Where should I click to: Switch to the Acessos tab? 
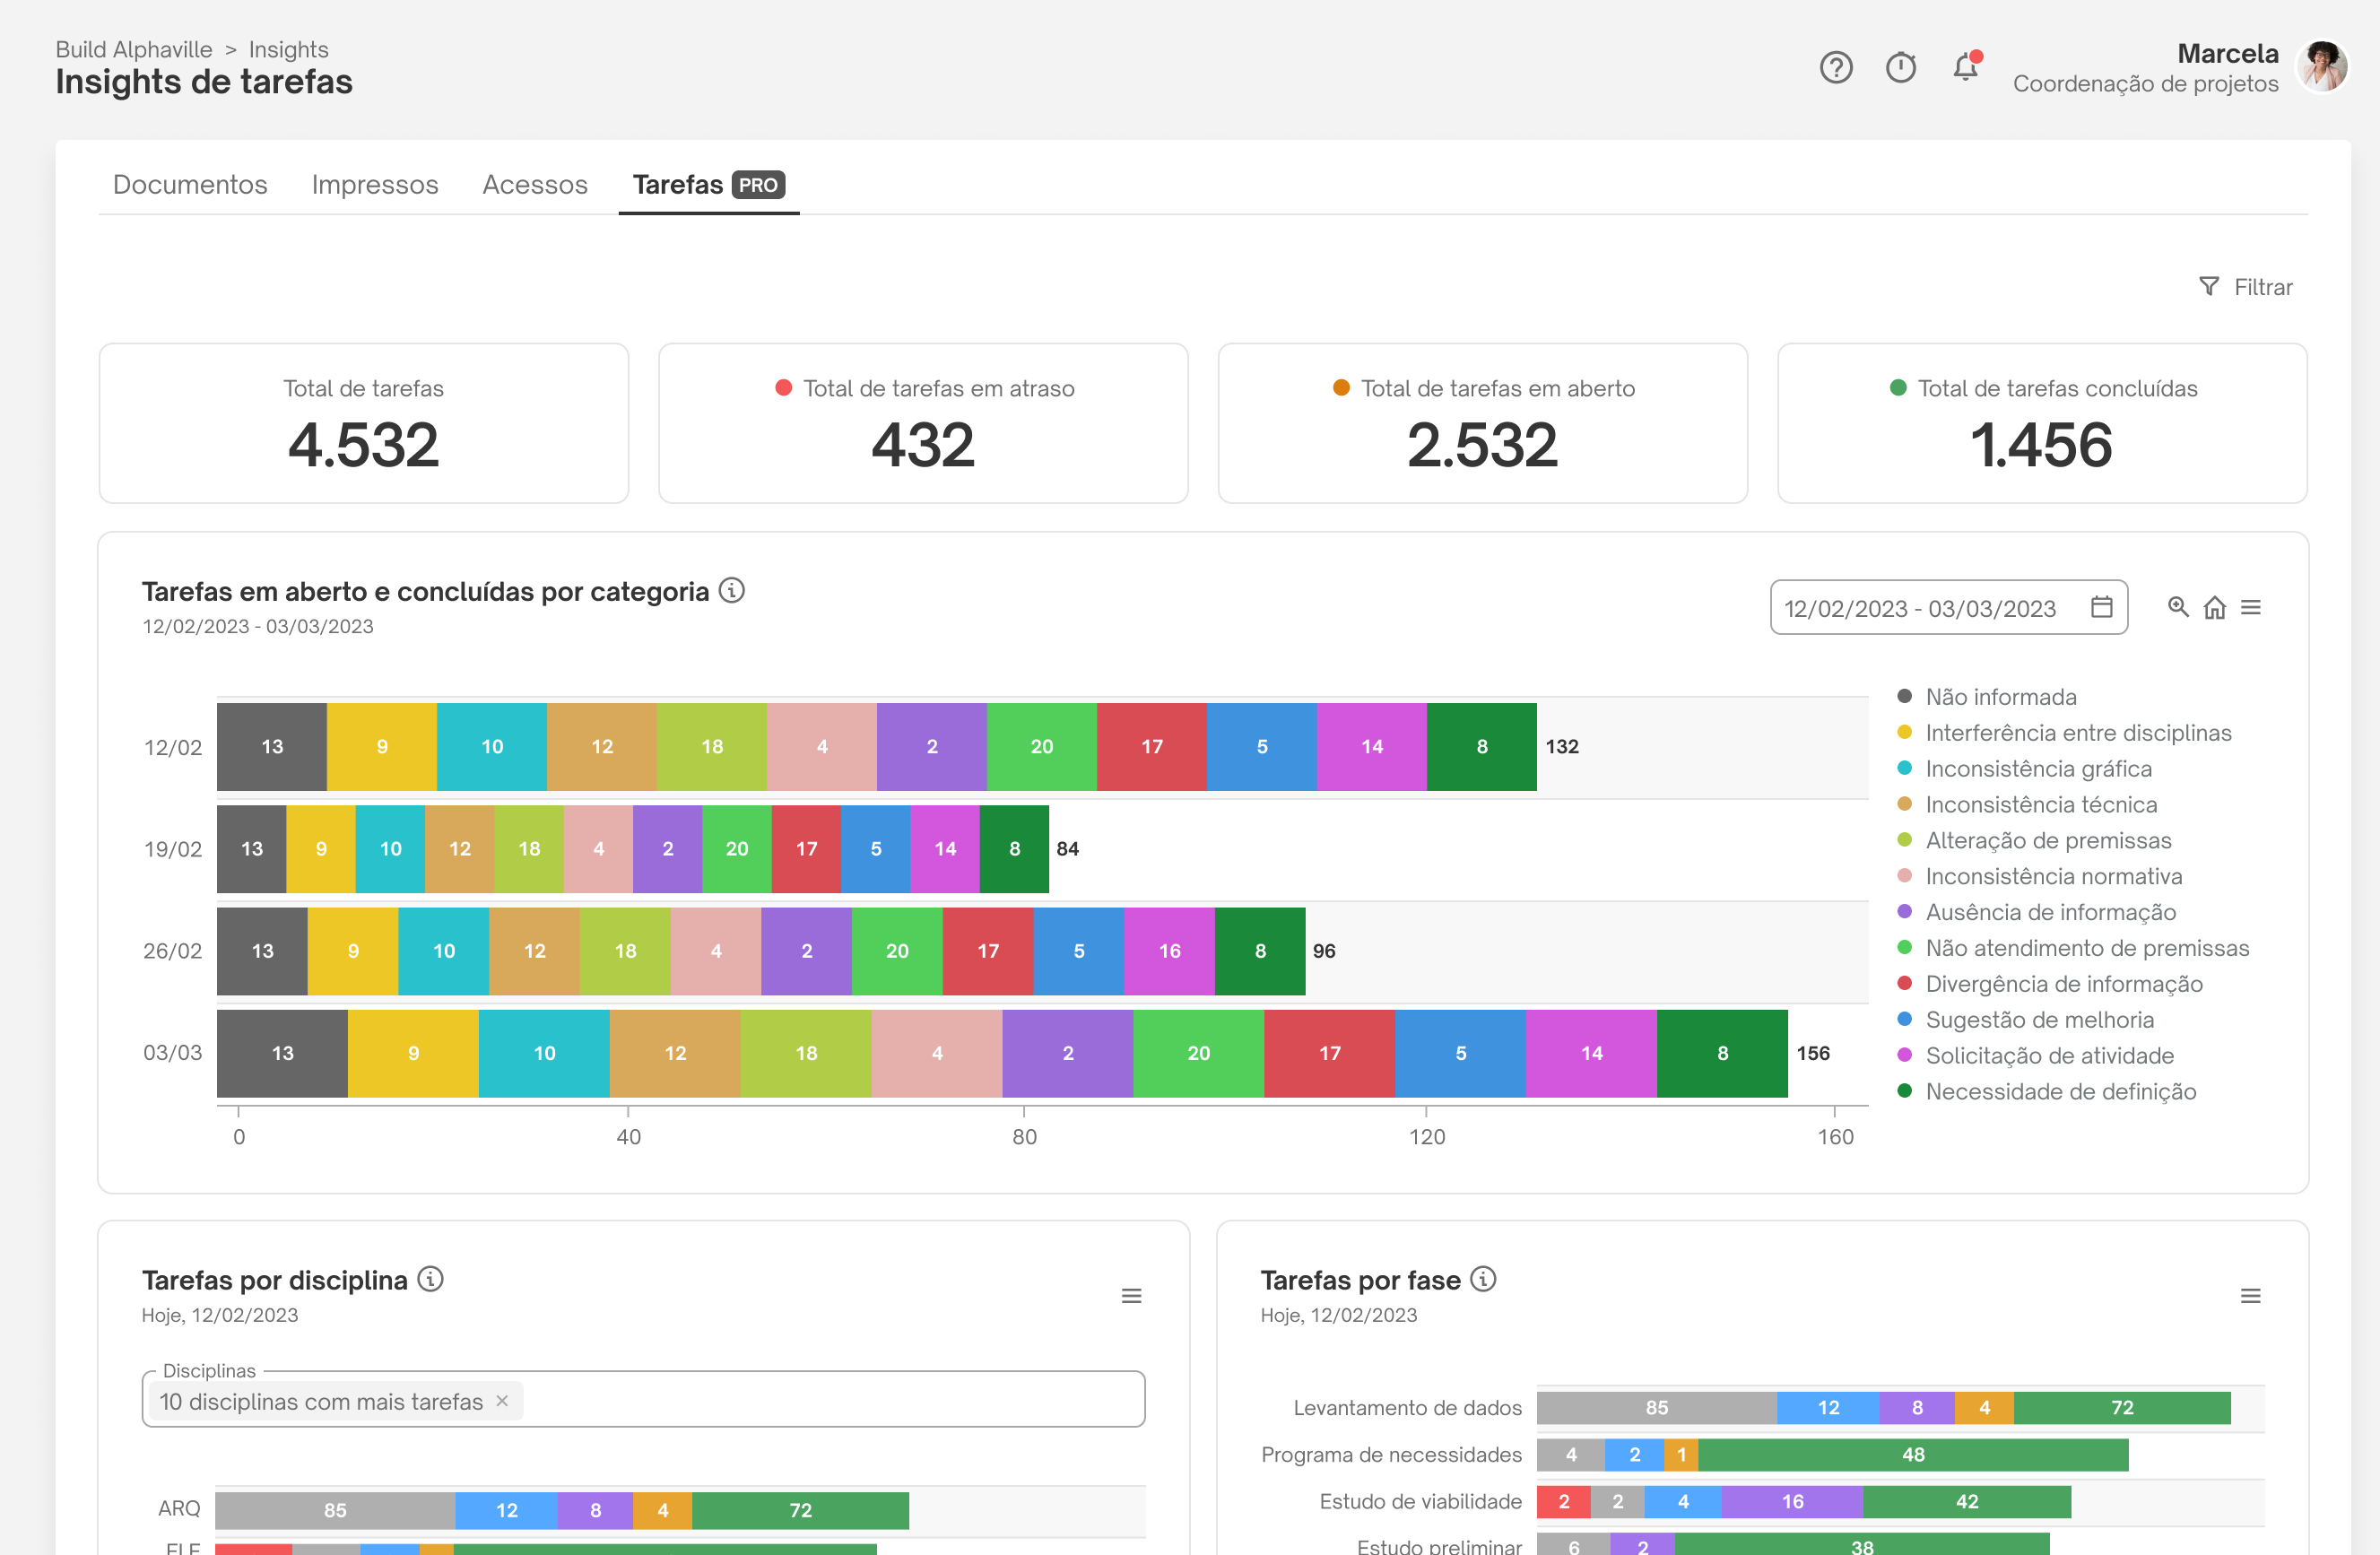coord(535,185)
